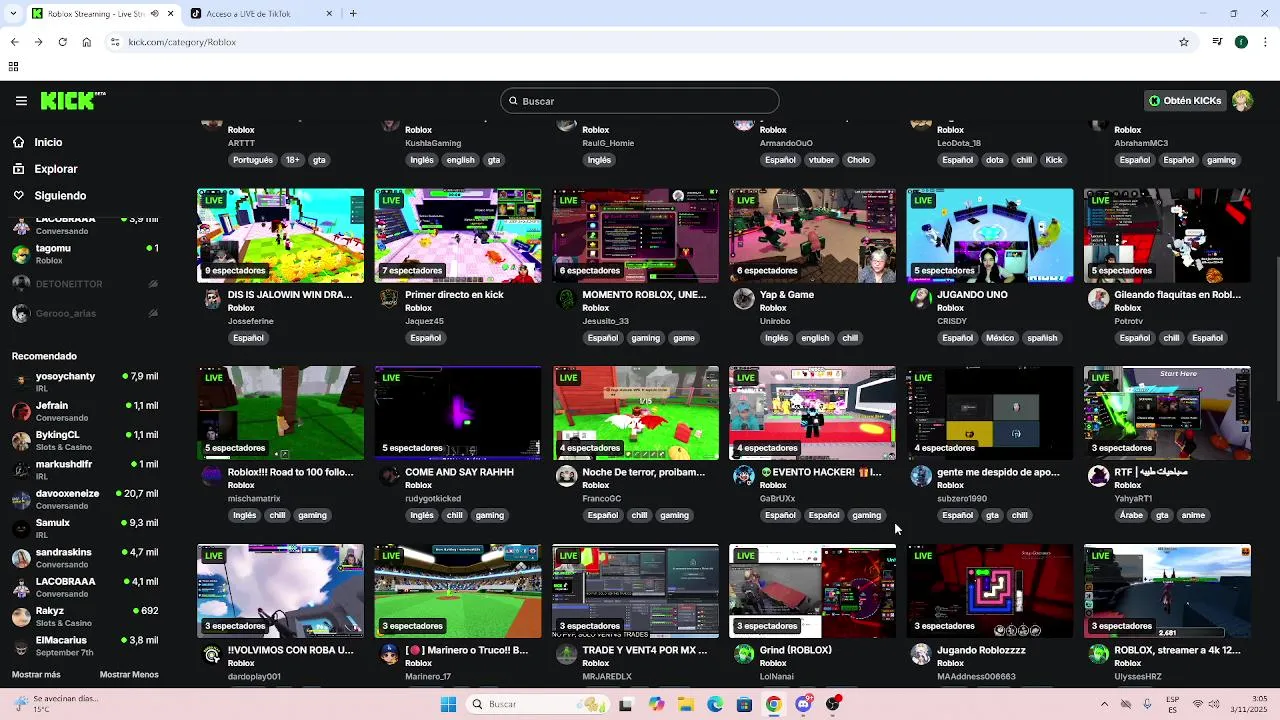Open Microsoft Edge from taskbar
The image size is (1280, 720).
pos(715,704)
